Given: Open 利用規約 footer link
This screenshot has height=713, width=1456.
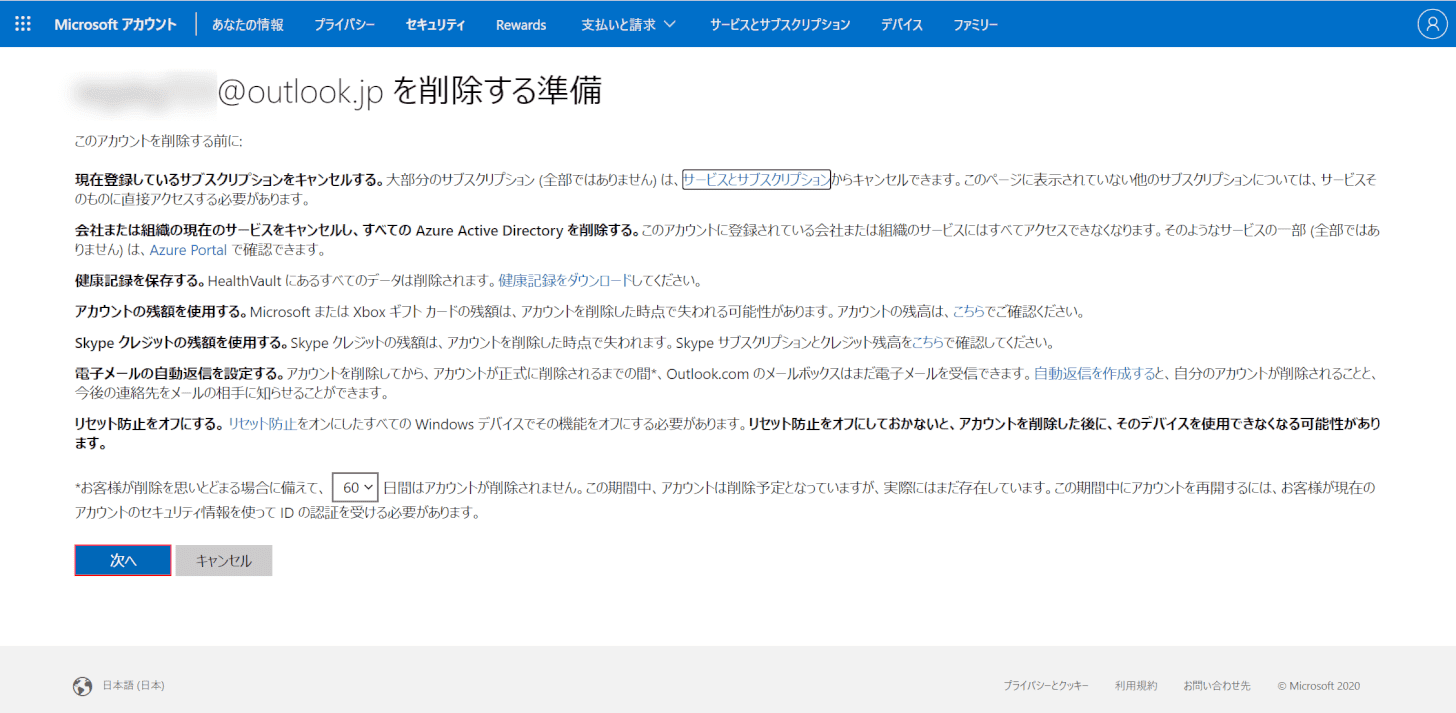Looking at the screenshot, I should coord(1136,686).
